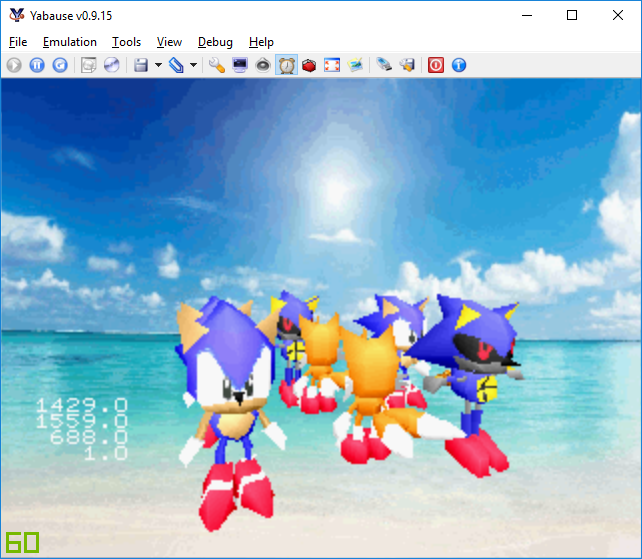This screenshot has width=642, height=559.
Task: Open settings with the wrench icon
Action: click(217, 65)
